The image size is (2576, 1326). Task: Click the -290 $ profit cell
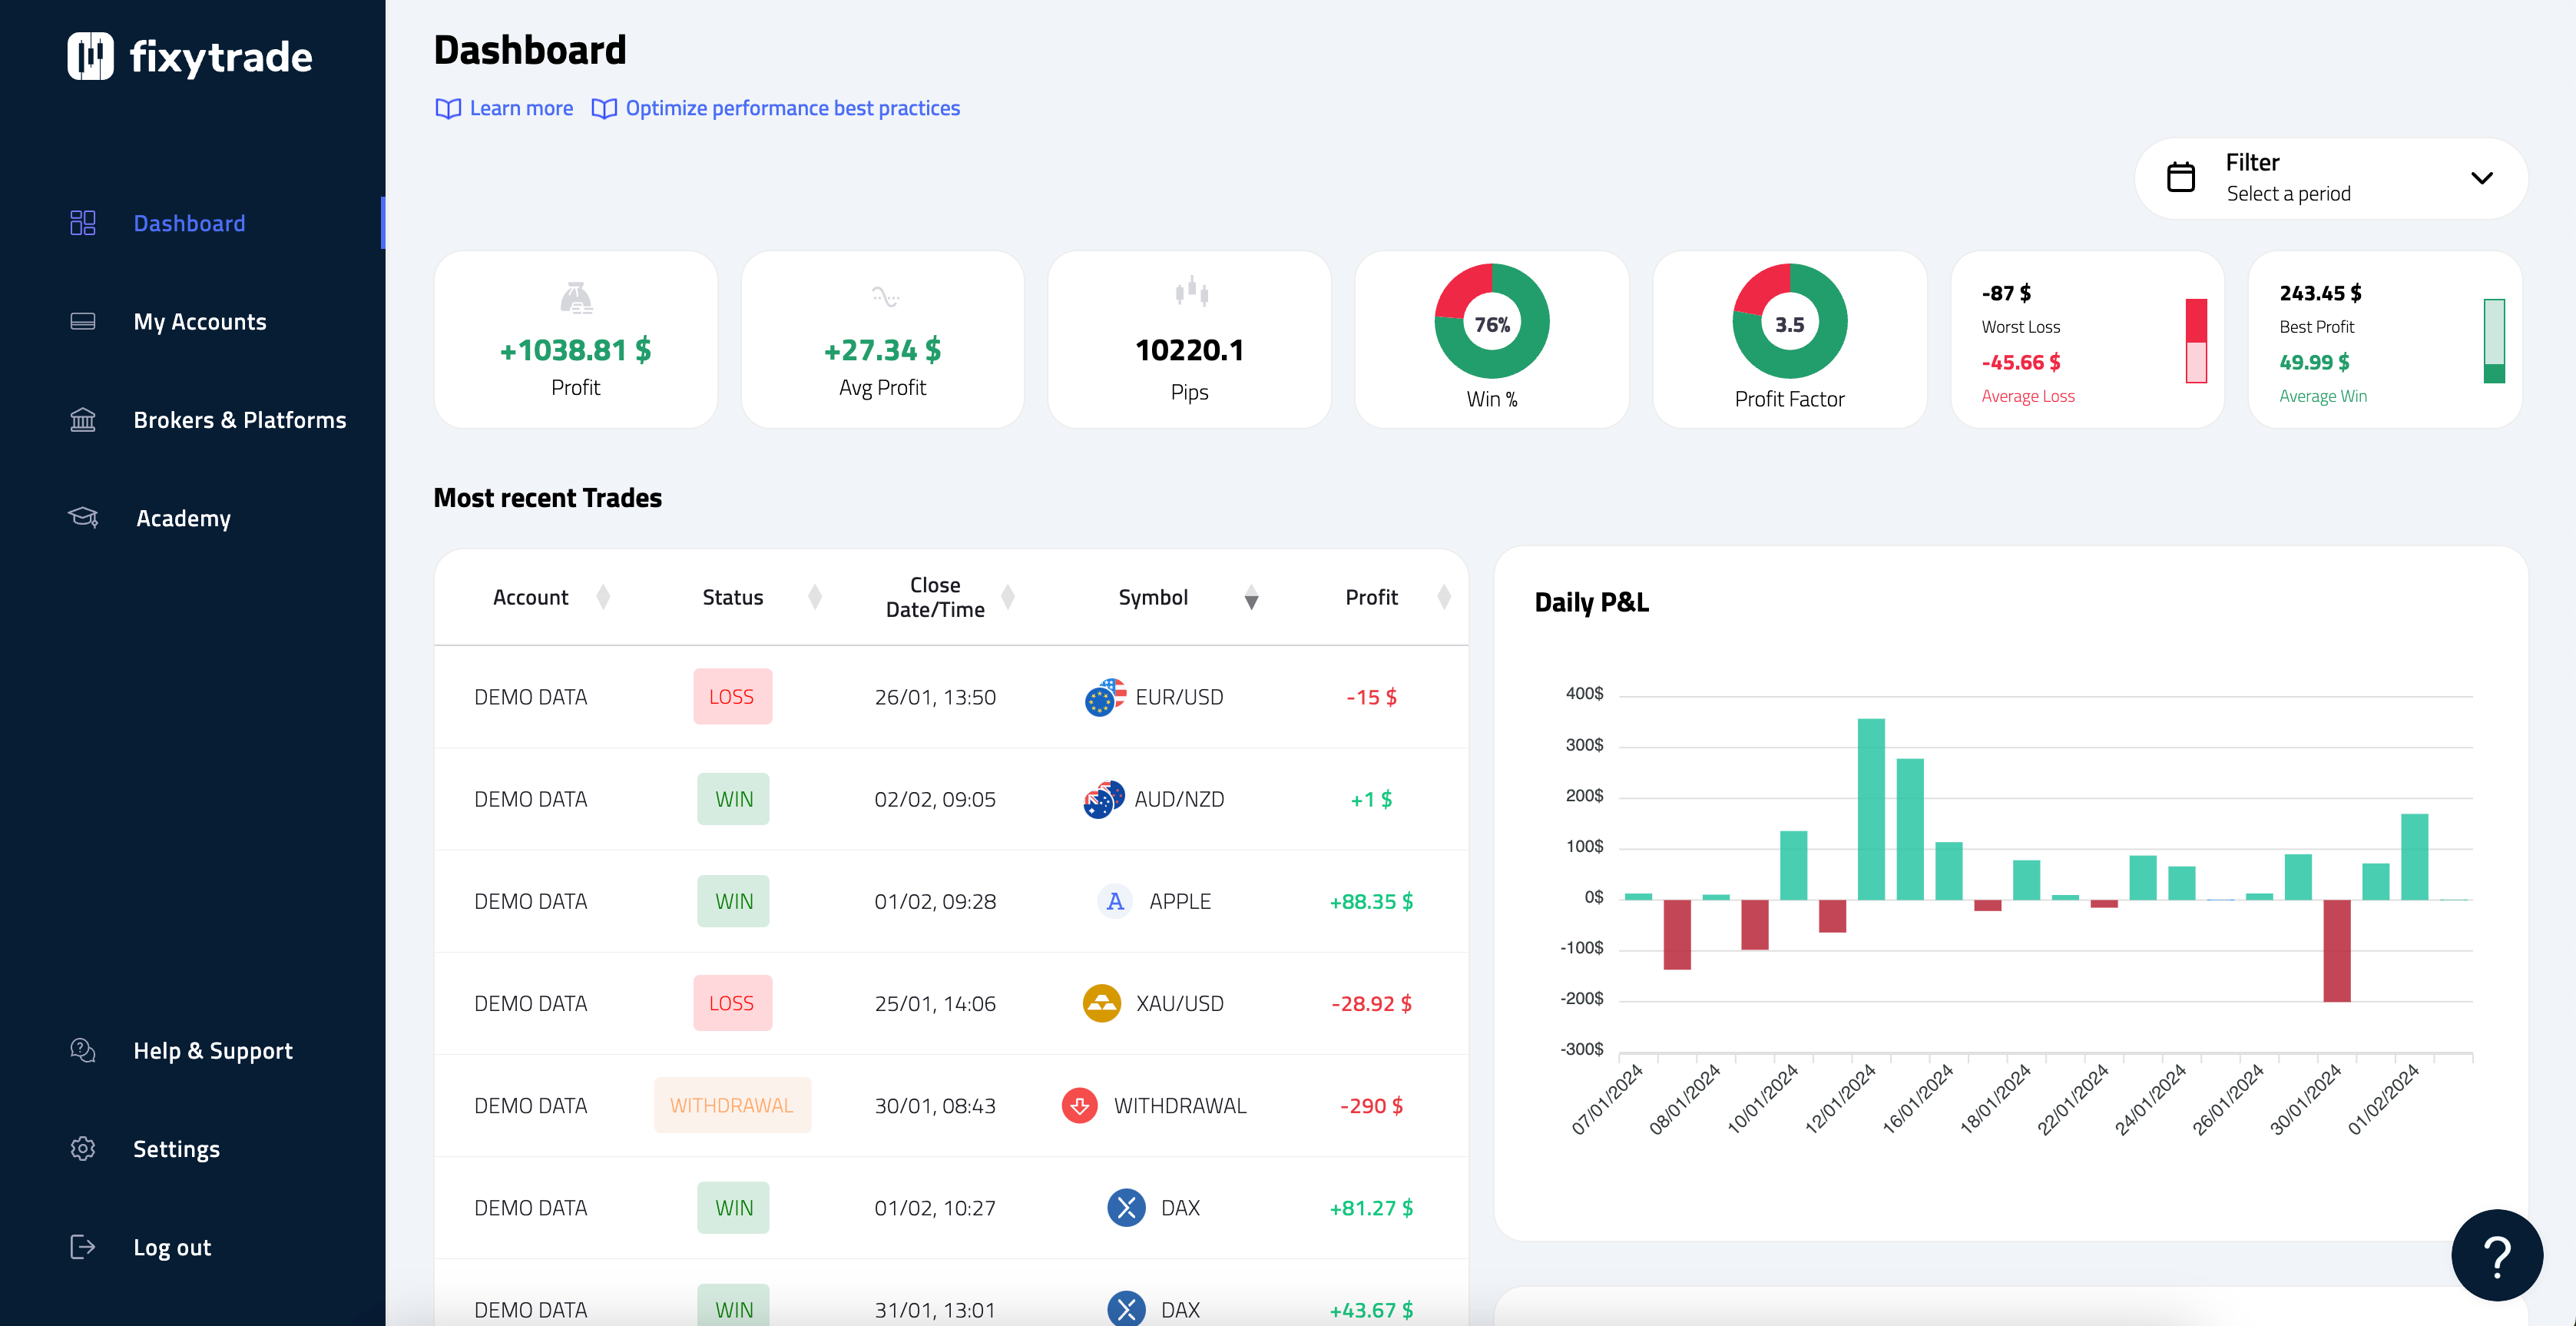point(1371,1105)
